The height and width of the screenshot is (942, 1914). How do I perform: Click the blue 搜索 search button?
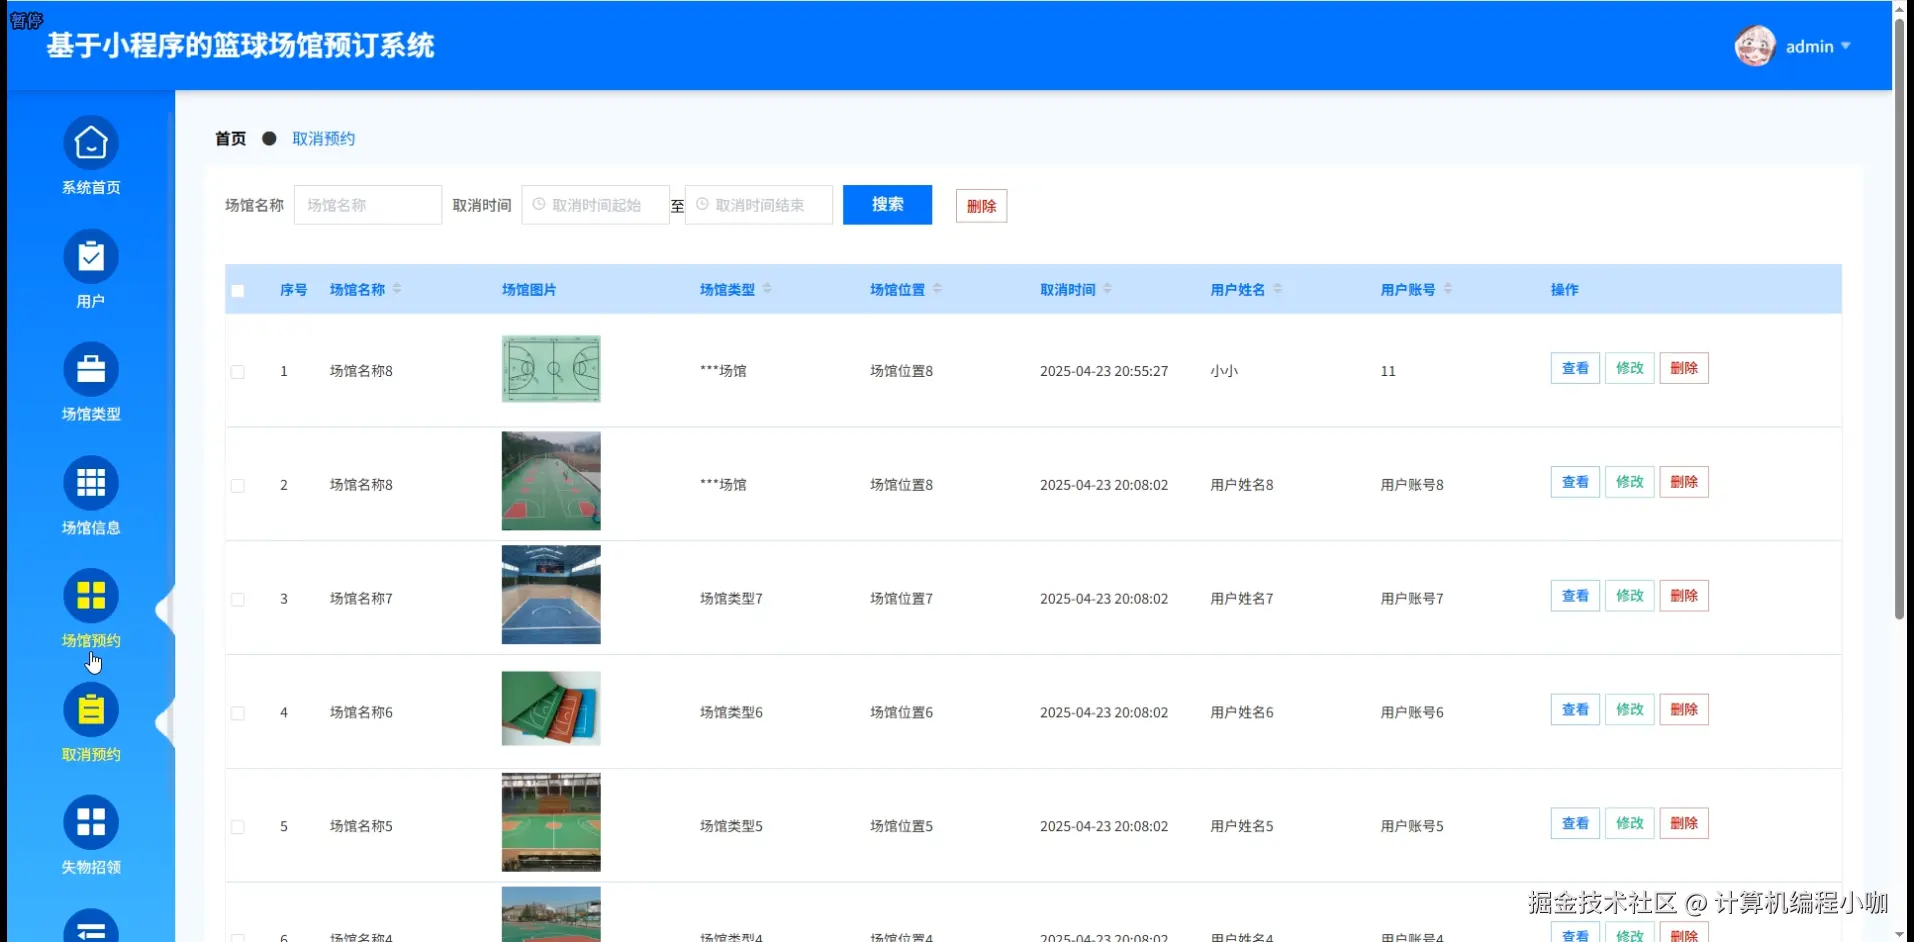pyautogui.click(x=887, y=205)
